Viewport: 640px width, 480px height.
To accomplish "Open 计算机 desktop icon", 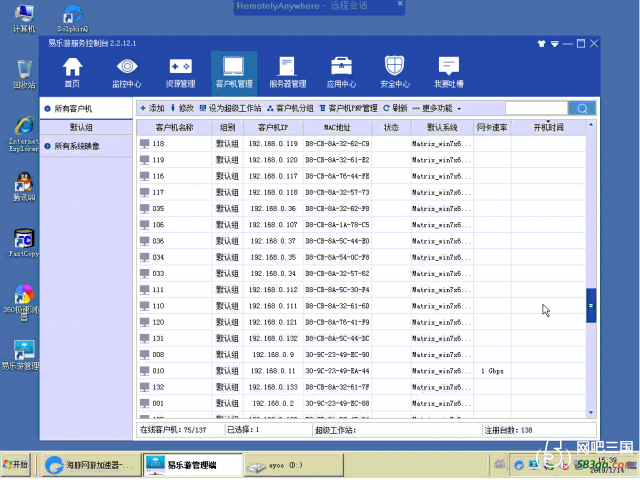I will 24,19.
